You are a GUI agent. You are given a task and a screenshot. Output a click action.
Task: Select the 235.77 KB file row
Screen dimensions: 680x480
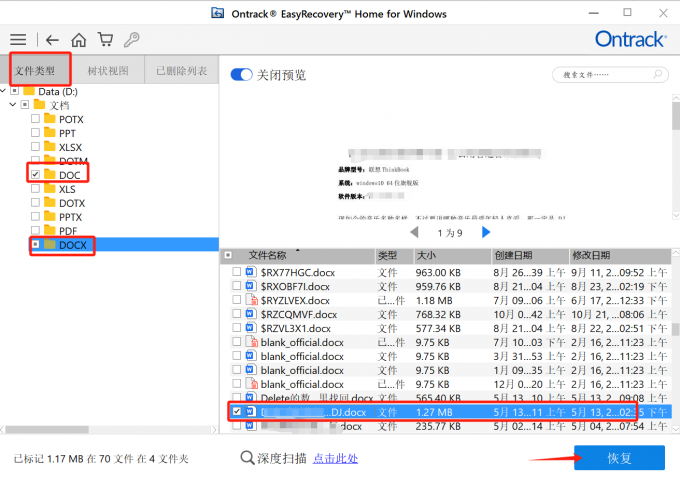click(446, 426)
